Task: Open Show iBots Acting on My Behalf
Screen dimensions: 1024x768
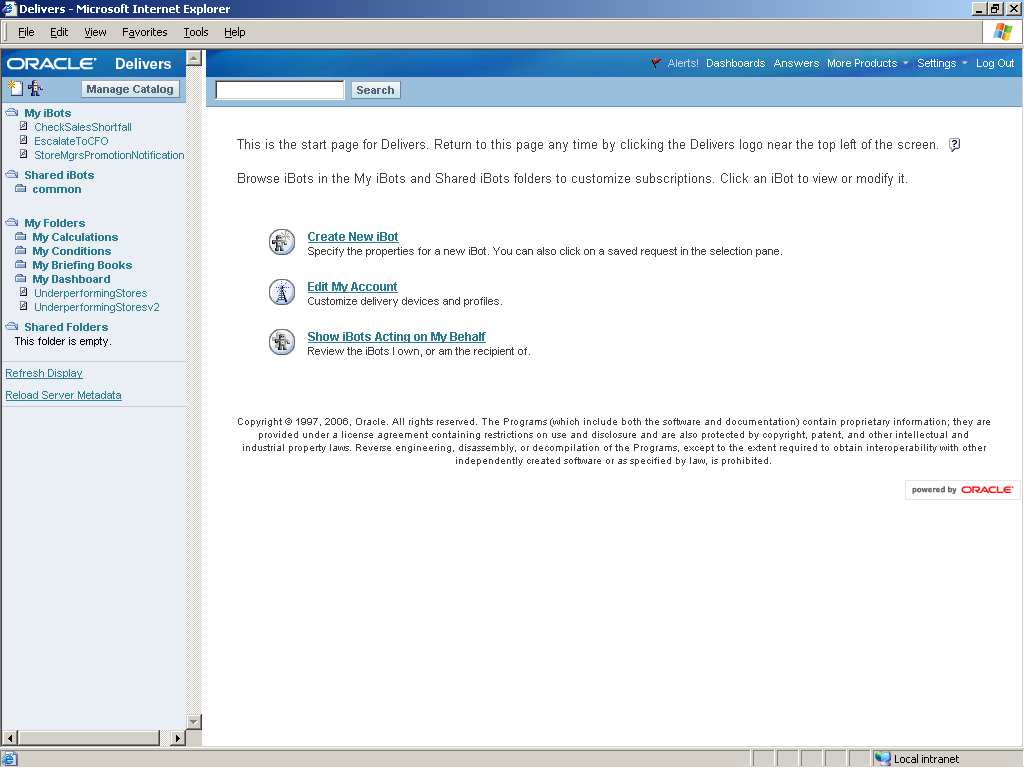Action: tap(396, 336)
